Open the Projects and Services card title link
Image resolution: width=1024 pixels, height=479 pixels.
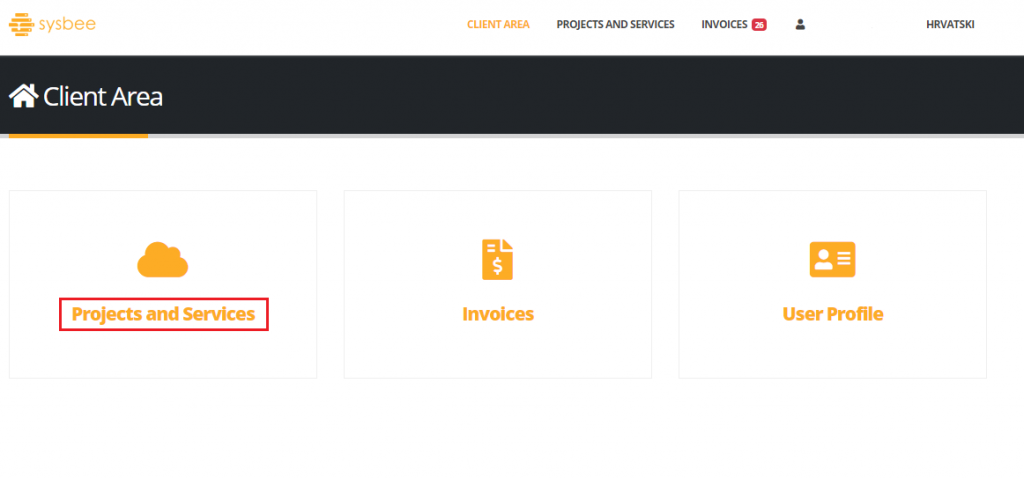[163, 314]
